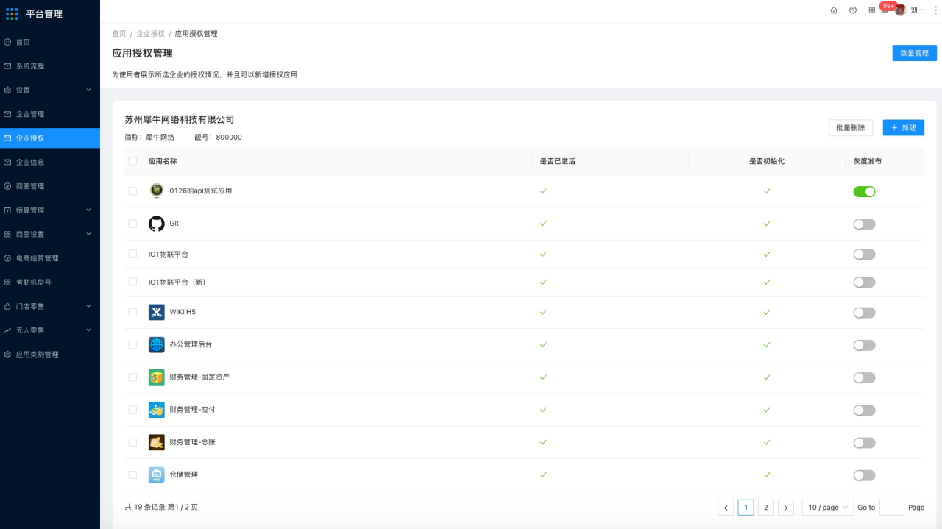The width and height of the screenshot is (942, 529).
Task: Open 应用类别管理 in the sidebar
Action: (50, 355)
